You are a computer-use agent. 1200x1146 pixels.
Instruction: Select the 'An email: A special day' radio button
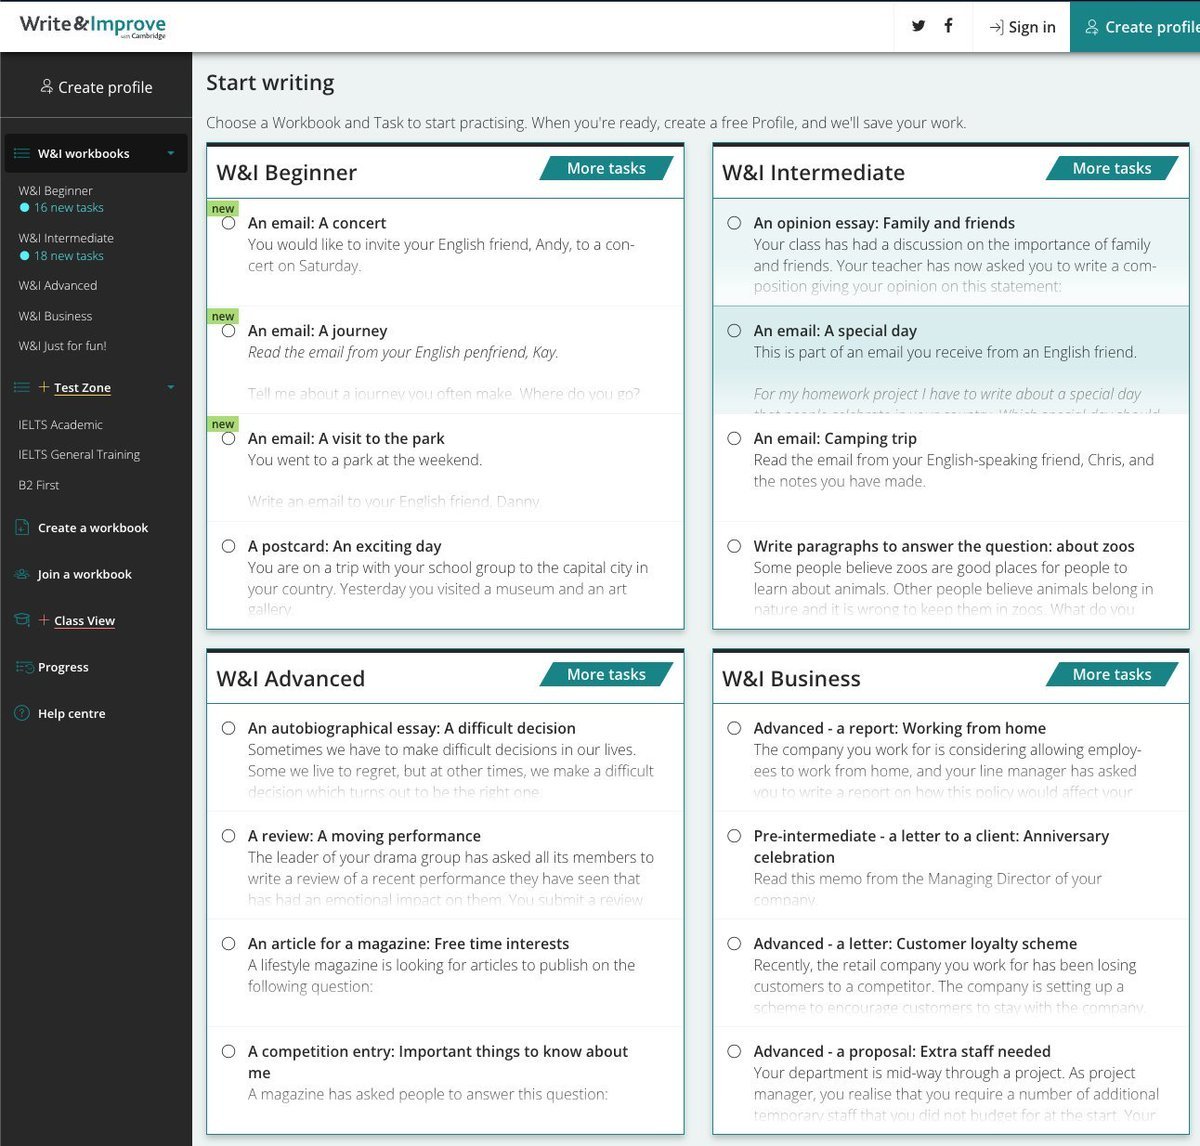tap(734, 331)
